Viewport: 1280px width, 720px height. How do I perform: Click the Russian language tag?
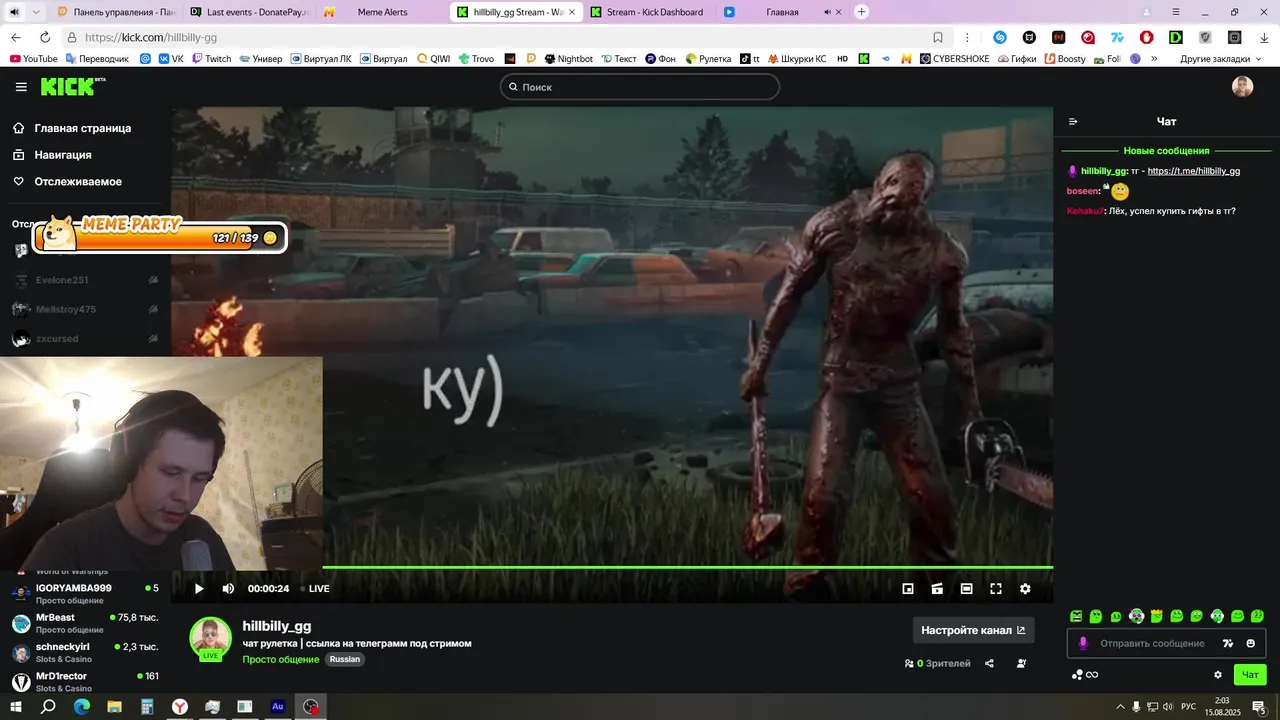click(345, 660)
